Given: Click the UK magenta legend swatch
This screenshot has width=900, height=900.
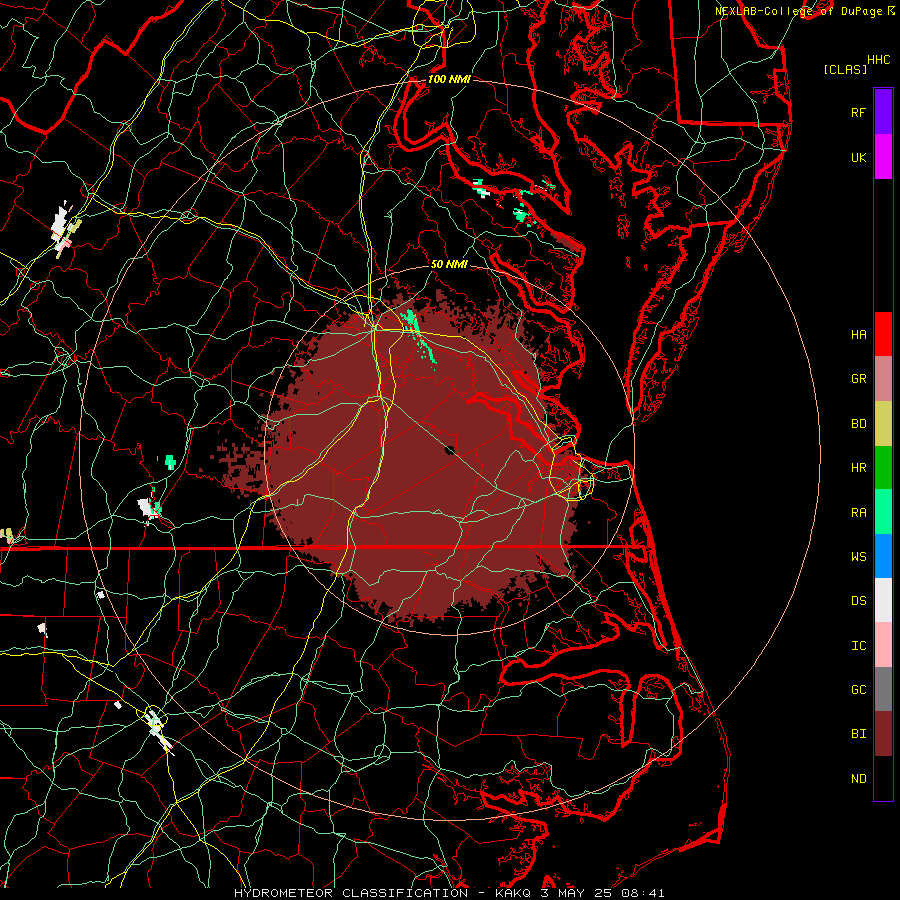Looking at the screenshot, I should 883,157.
